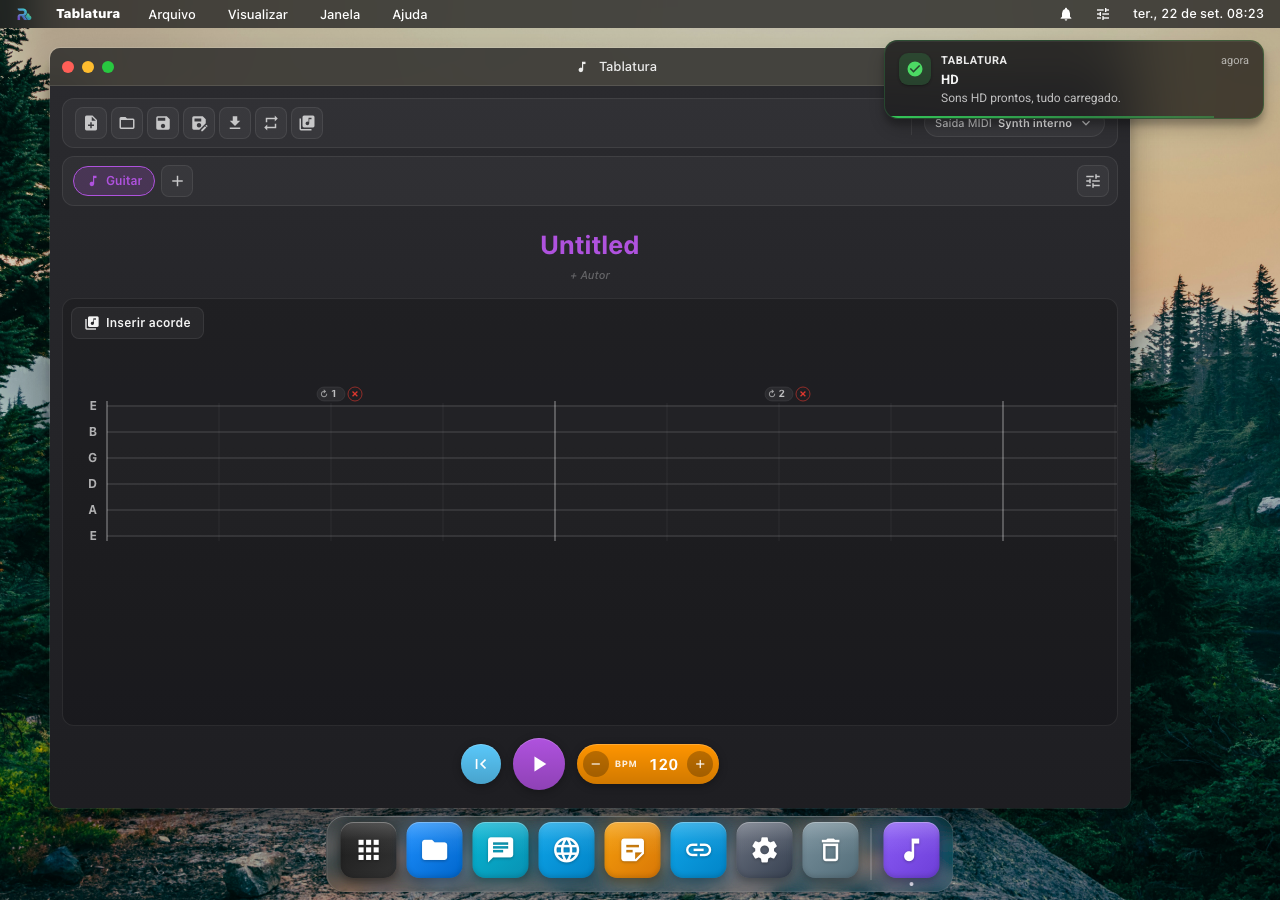
Task: Increase BPM with the plus button
Action: (700, 764)
